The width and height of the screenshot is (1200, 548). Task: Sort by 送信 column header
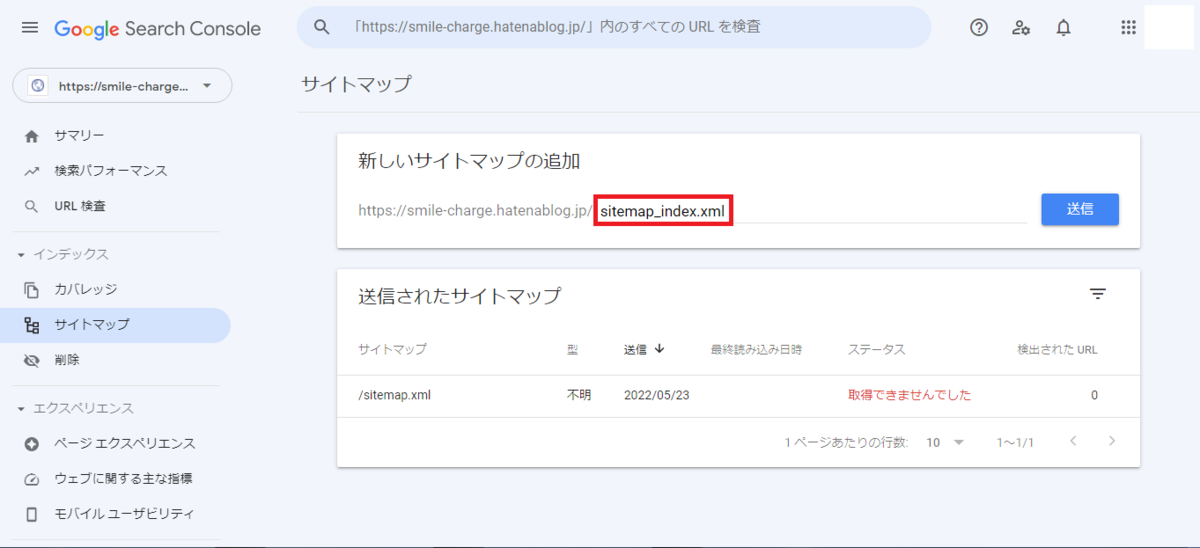click(x=636, y=350)
